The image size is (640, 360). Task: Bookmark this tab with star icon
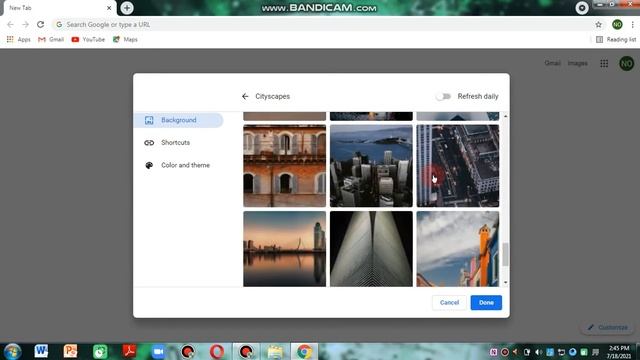point(598,24)
